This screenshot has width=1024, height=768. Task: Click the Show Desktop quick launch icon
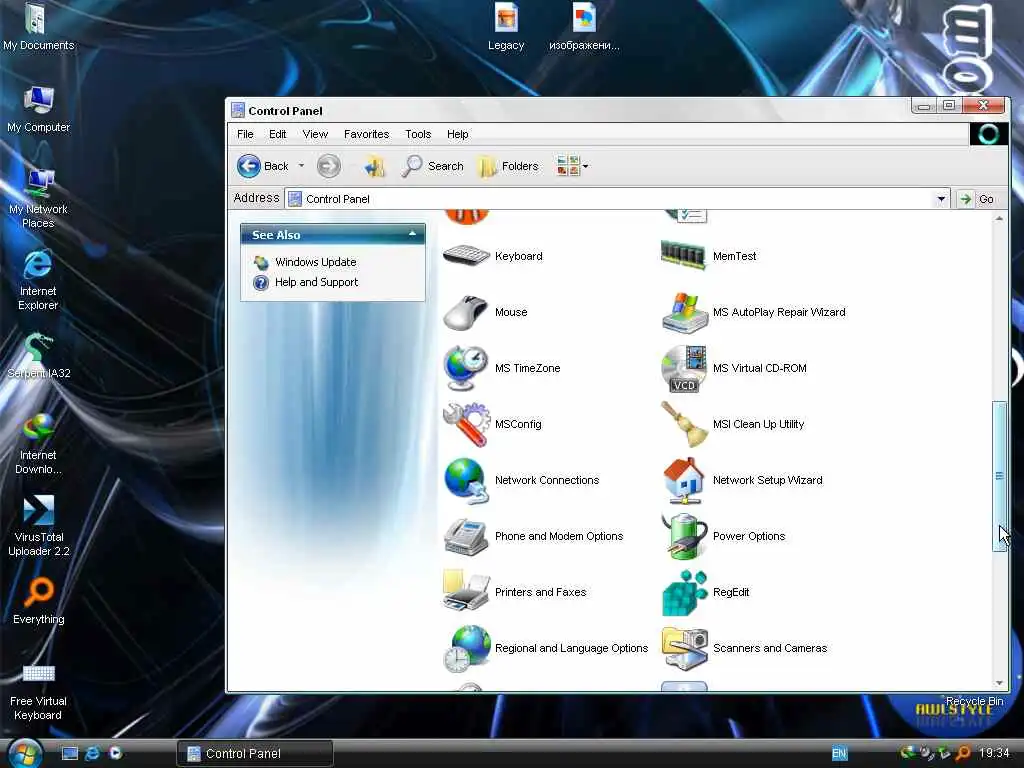point(70,753)
